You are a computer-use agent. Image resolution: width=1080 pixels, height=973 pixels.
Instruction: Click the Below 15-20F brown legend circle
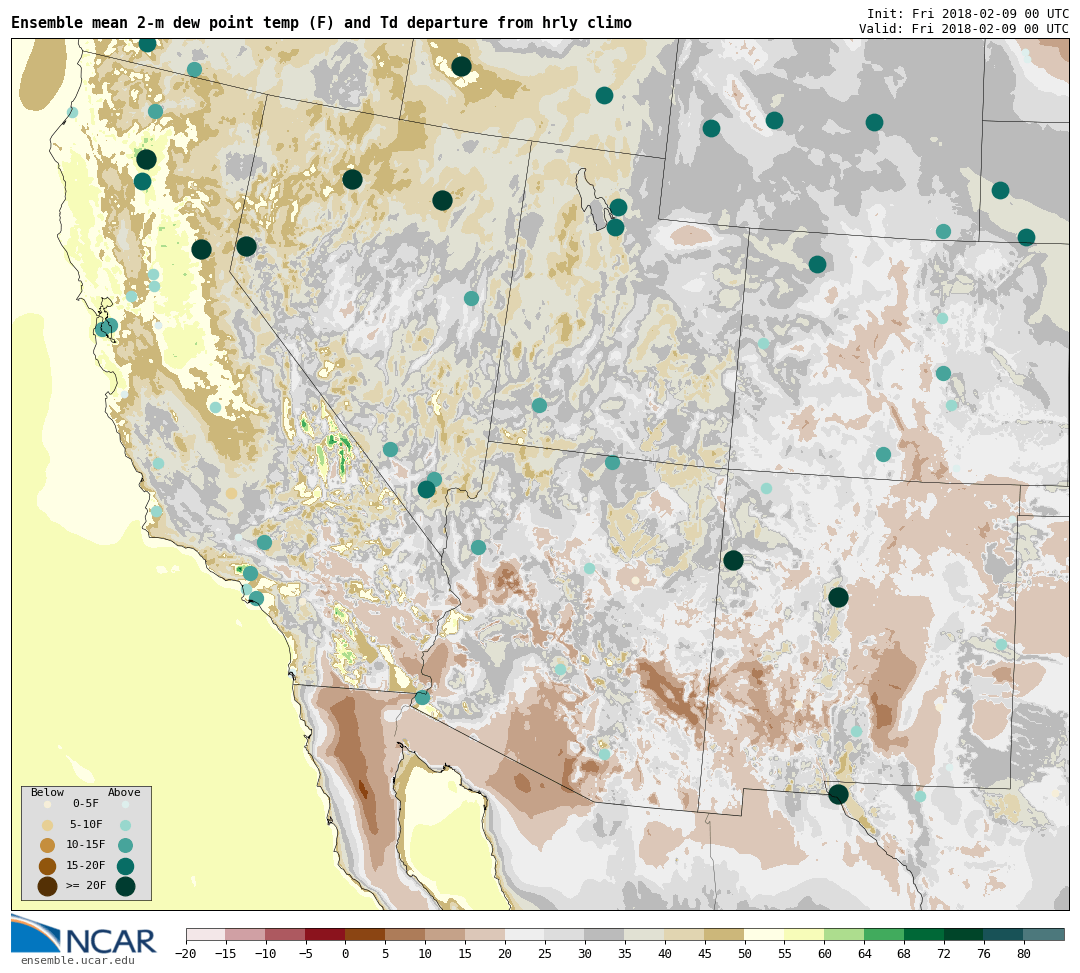tap(47, 866)
